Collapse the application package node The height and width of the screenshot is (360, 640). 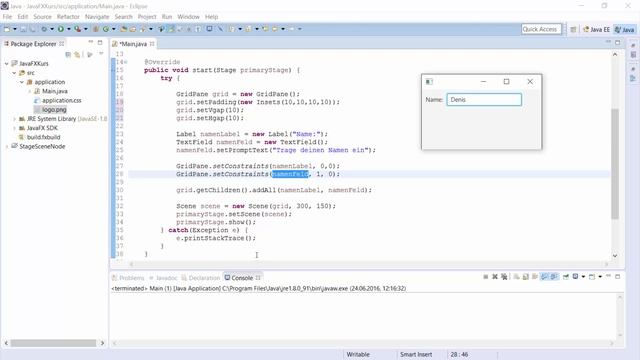coord(22,82)
